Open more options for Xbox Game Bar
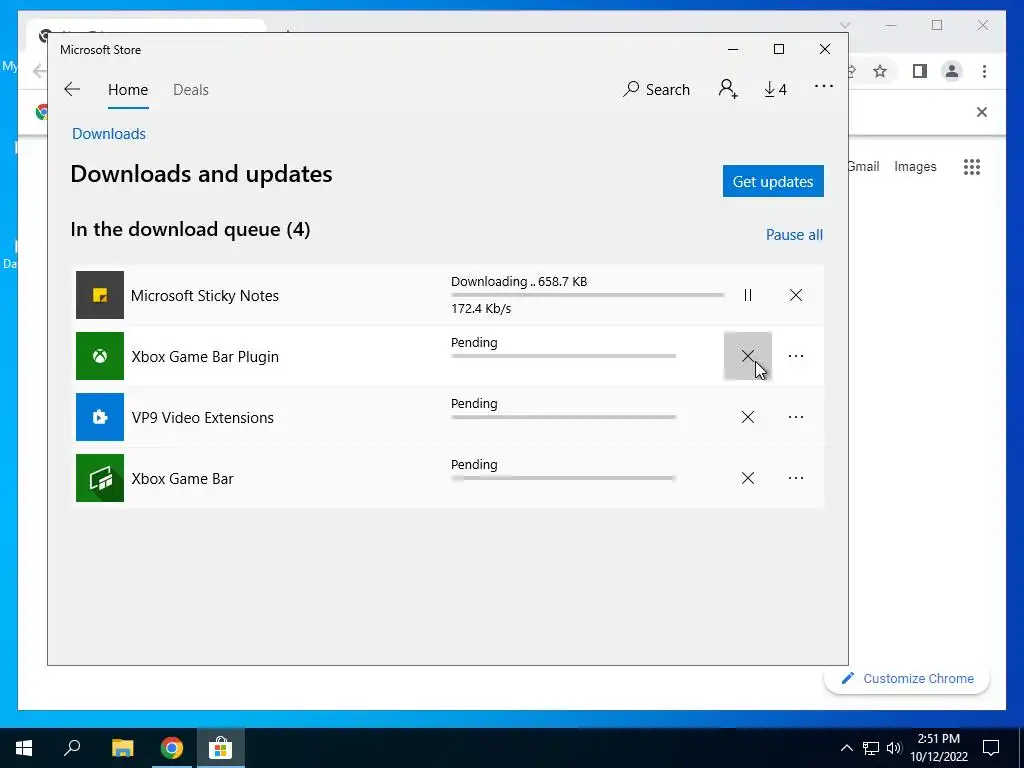This screenshot has height=768, width=1024. tap(795, 478)
